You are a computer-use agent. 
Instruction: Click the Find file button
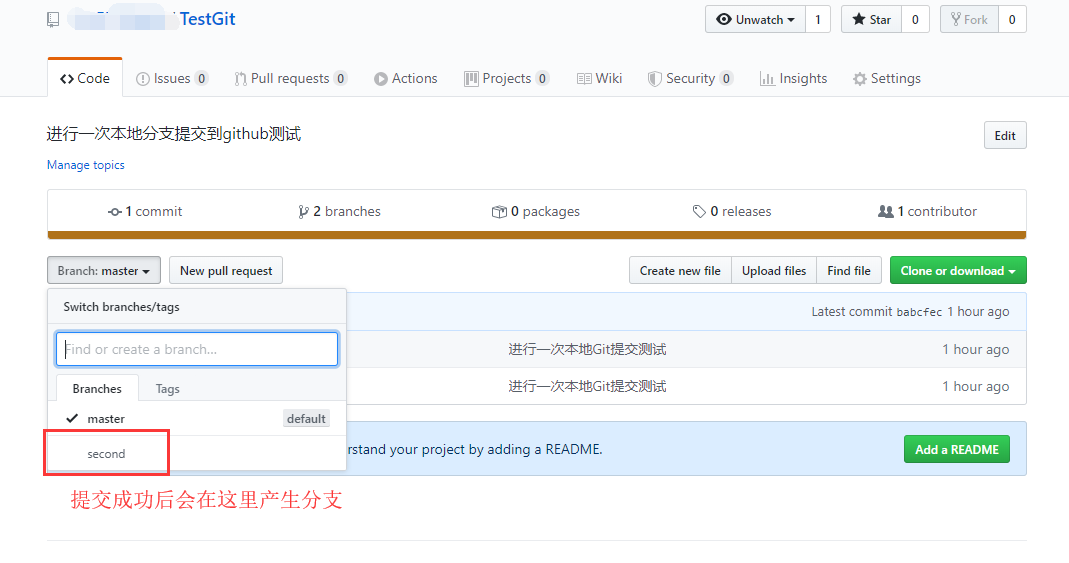[x=849, y=271]
